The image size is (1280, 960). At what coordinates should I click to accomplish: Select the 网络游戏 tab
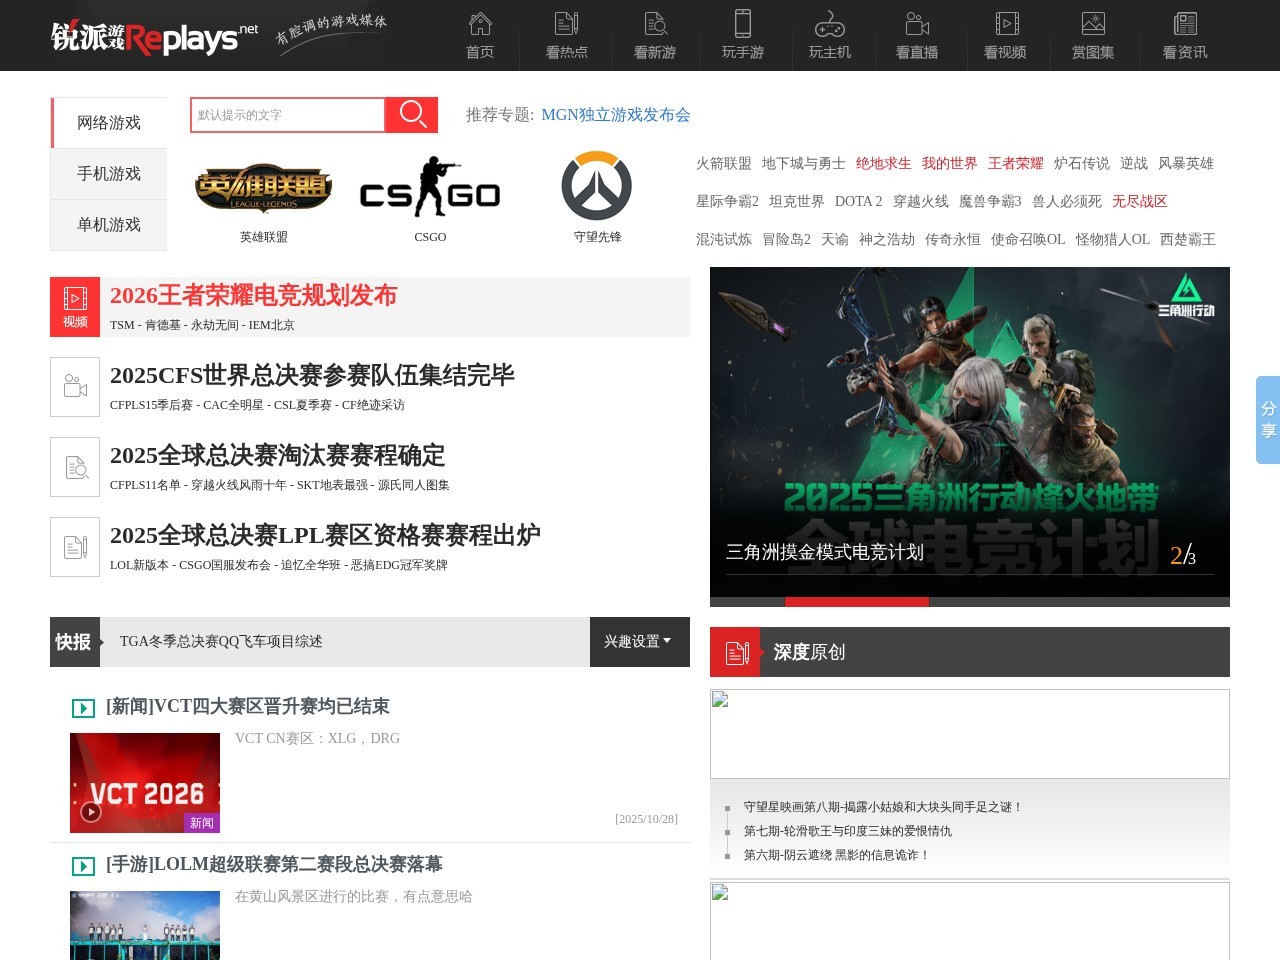(x=109, y=122)
